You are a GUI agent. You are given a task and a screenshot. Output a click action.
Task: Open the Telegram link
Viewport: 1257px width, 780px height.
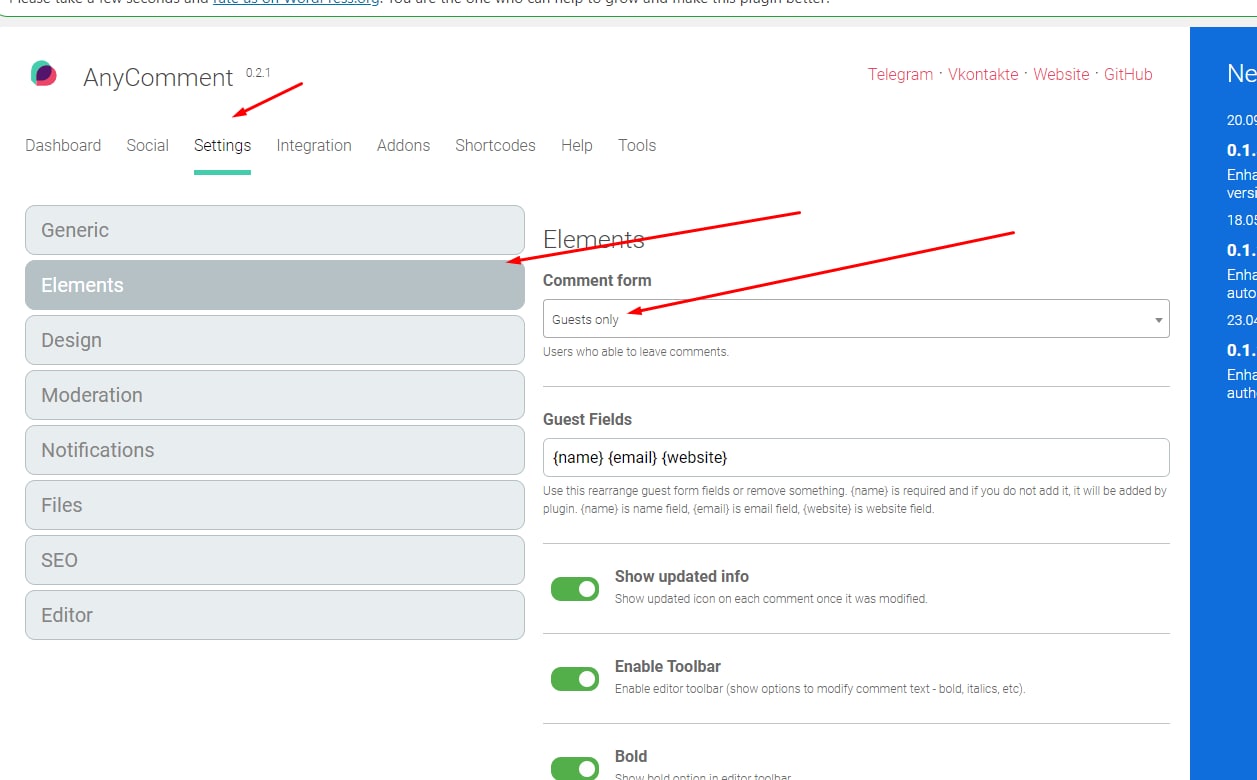click(900, 74)
